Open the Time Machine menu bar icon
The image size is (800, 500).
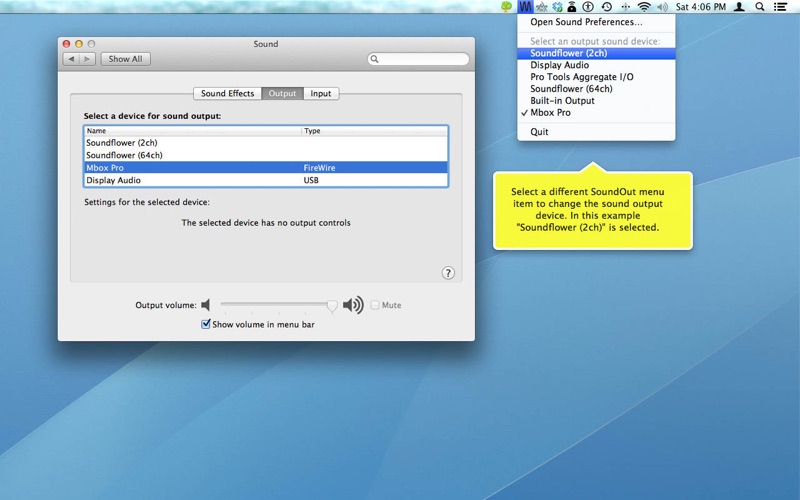[607, 7]
